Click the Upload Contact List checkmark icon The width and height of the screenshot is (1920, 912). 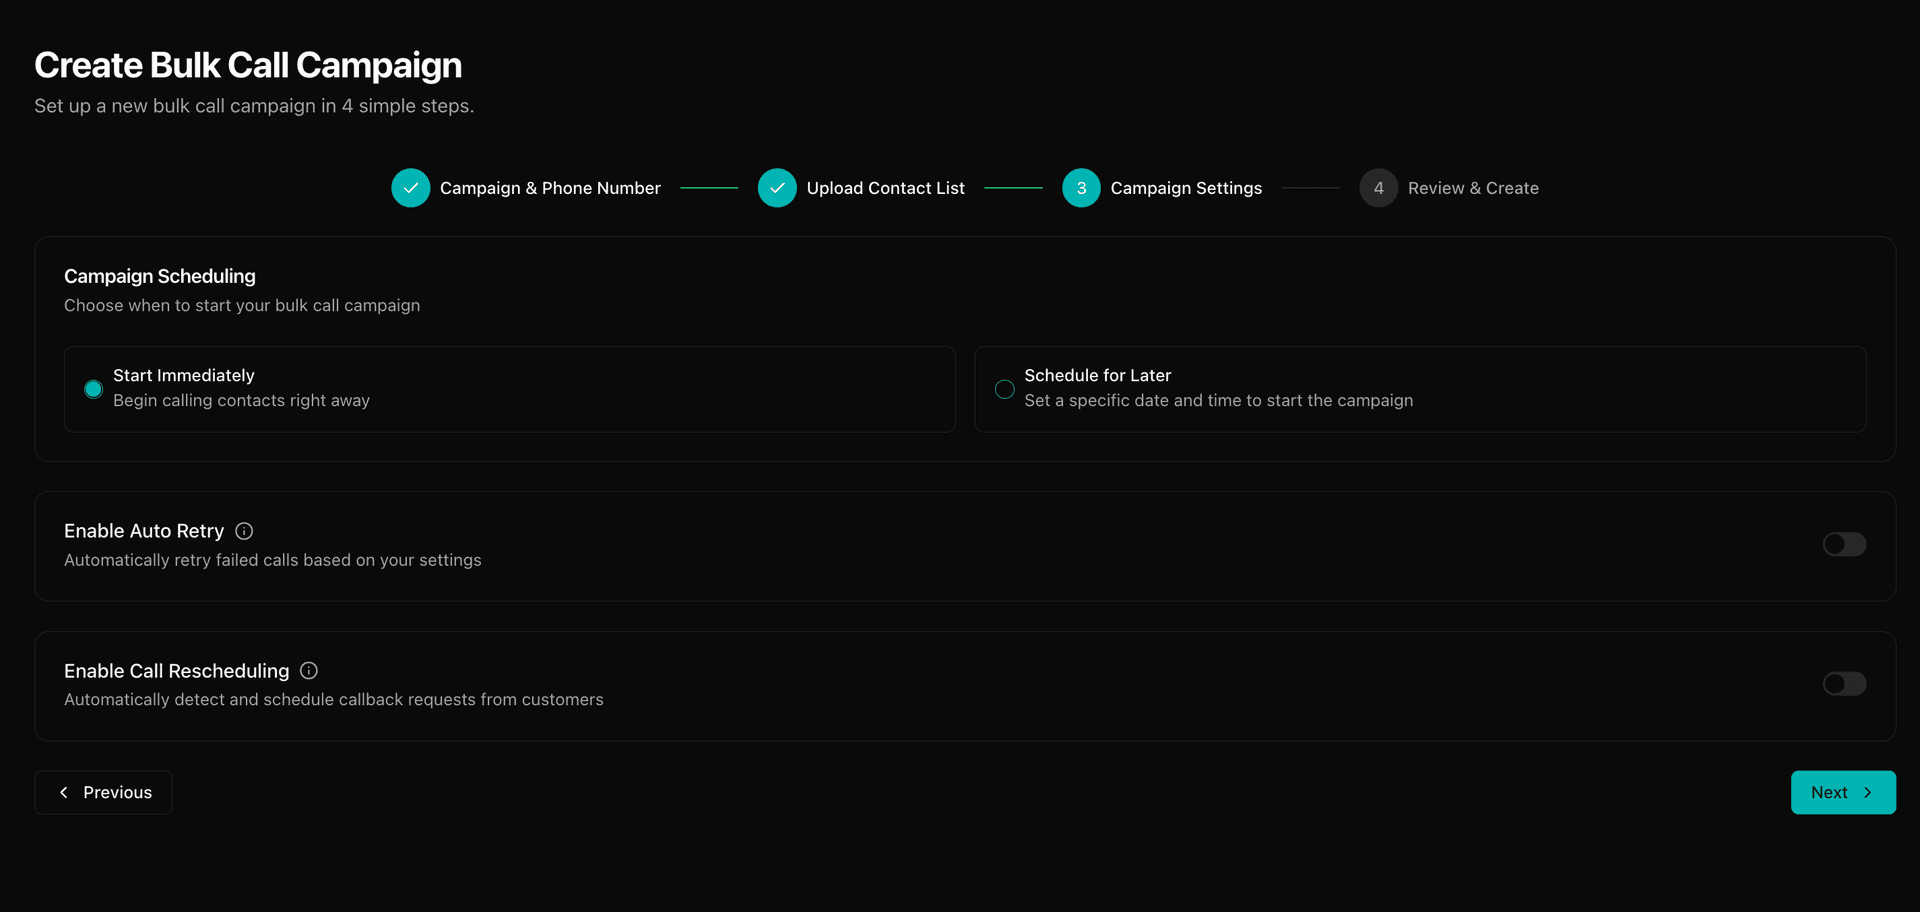click(x=777, y=188)
